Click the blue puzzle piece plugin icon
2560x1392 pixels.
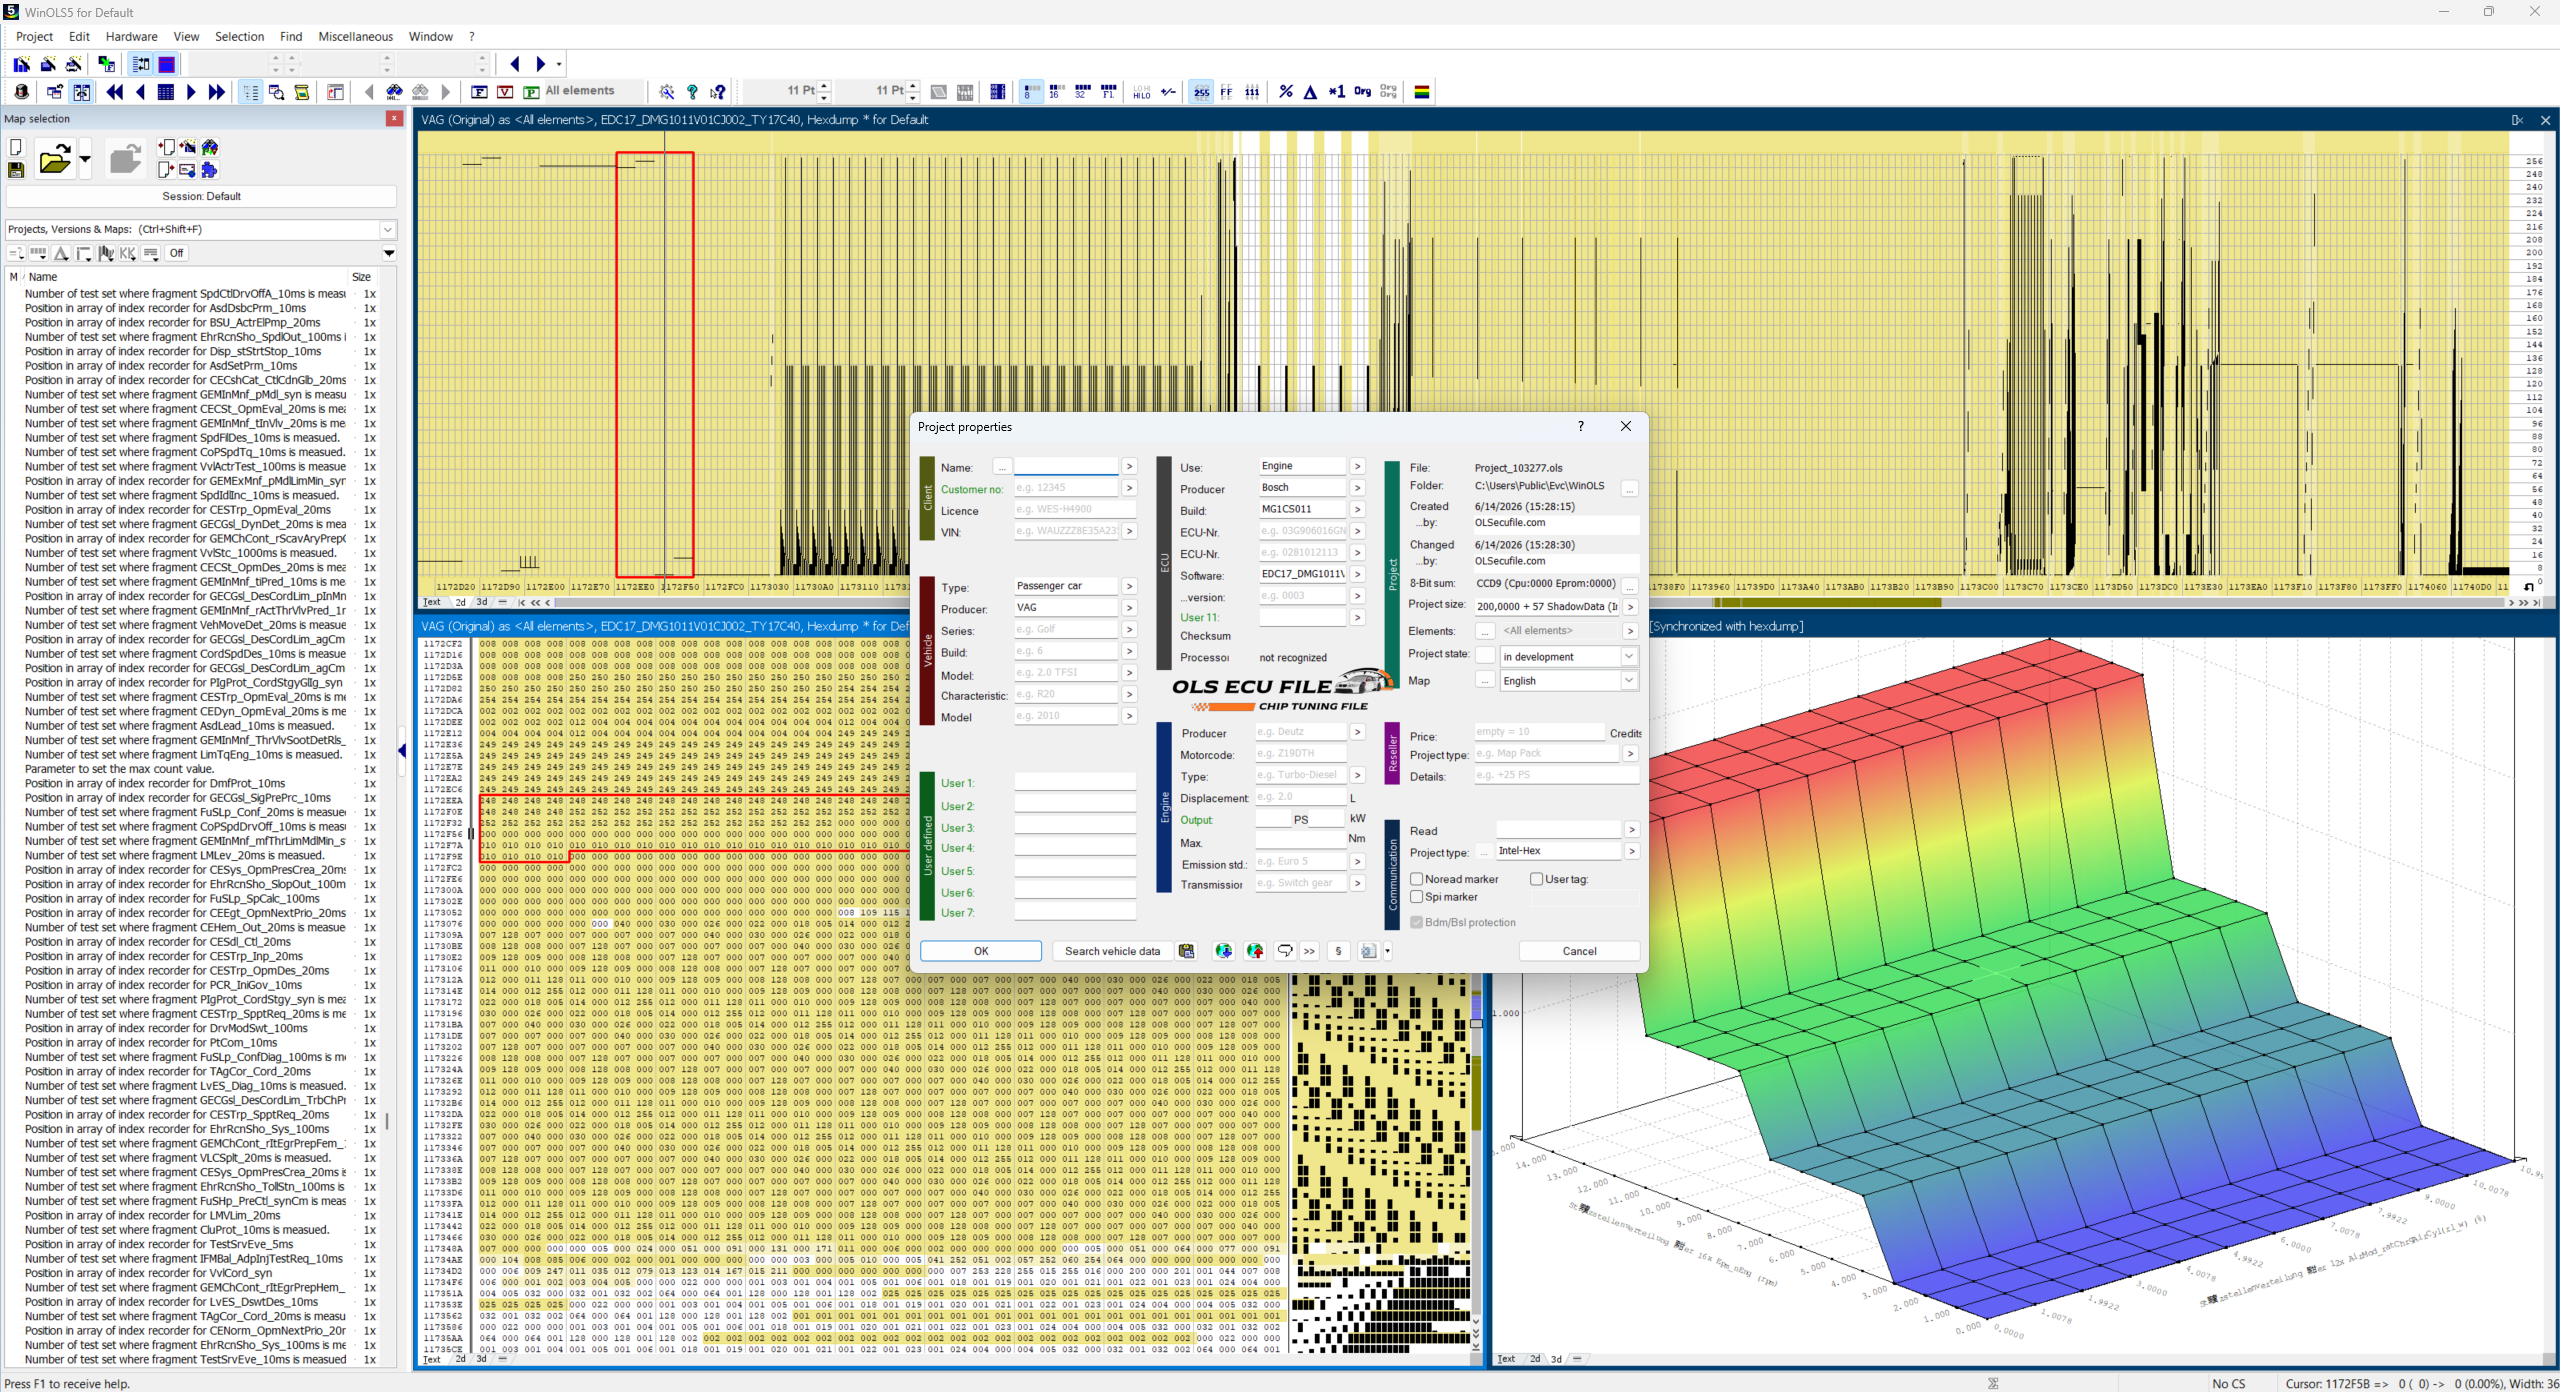tap(209, 170)
